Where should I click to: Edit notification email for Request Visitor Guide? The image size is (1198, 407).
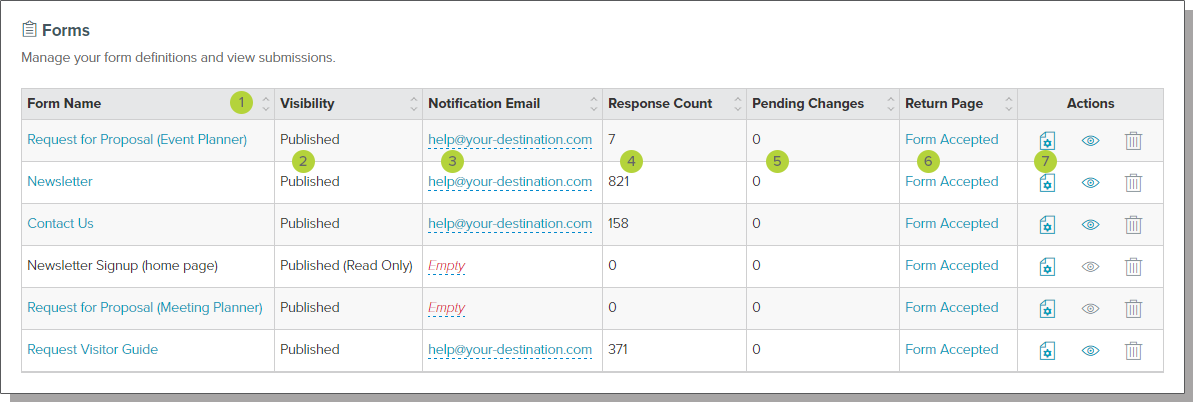click(510, 350)
